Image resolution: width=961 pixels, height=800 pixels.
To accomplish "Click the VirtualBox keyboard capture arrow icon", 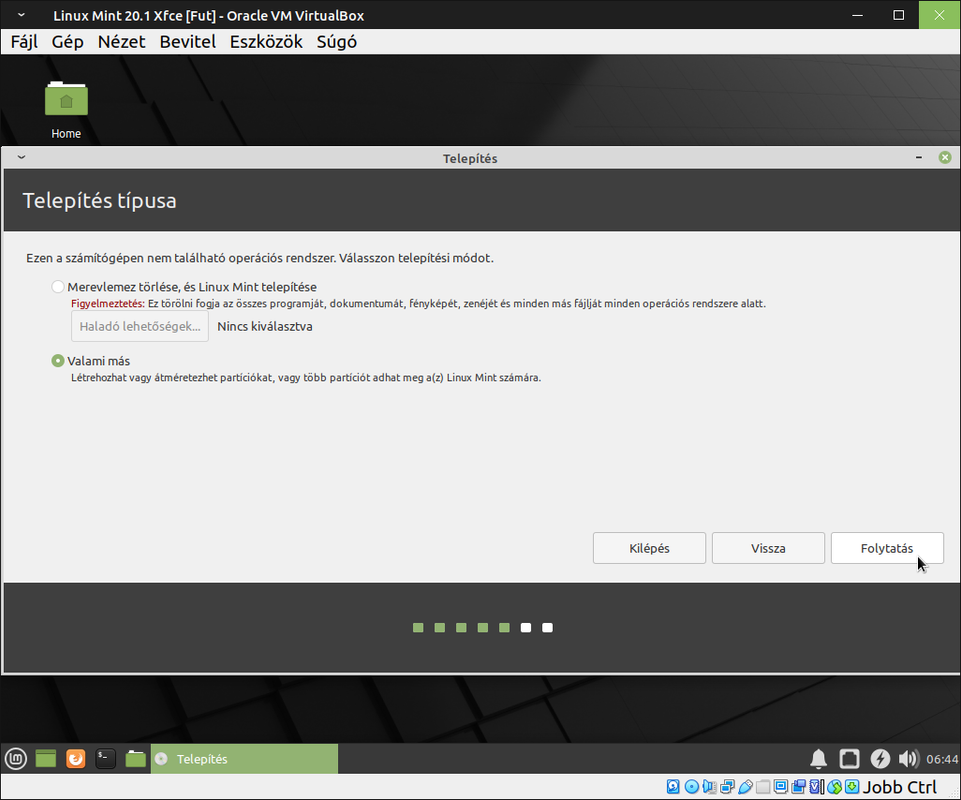I will pos(852,787).
